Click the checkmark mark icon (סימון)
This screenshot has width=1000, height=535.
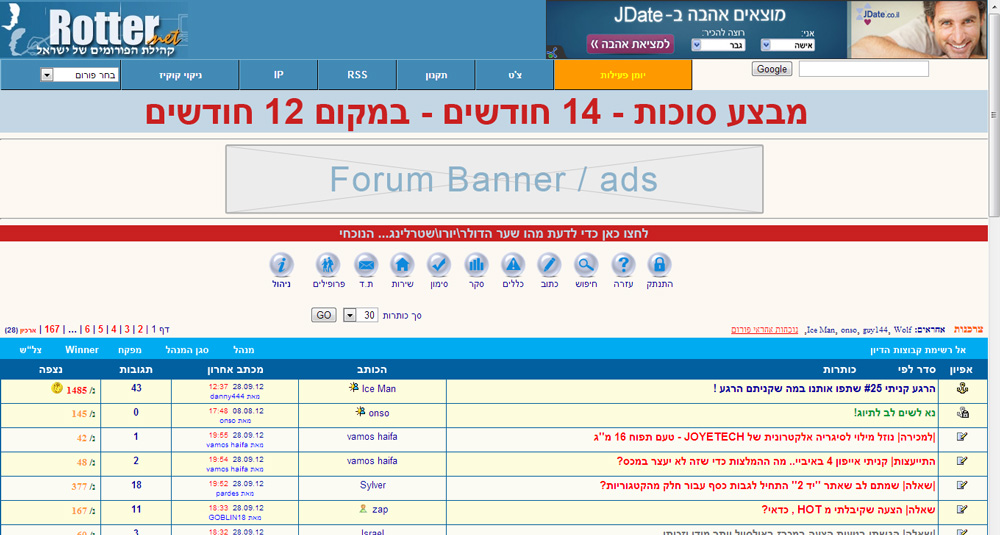point(438,265)
